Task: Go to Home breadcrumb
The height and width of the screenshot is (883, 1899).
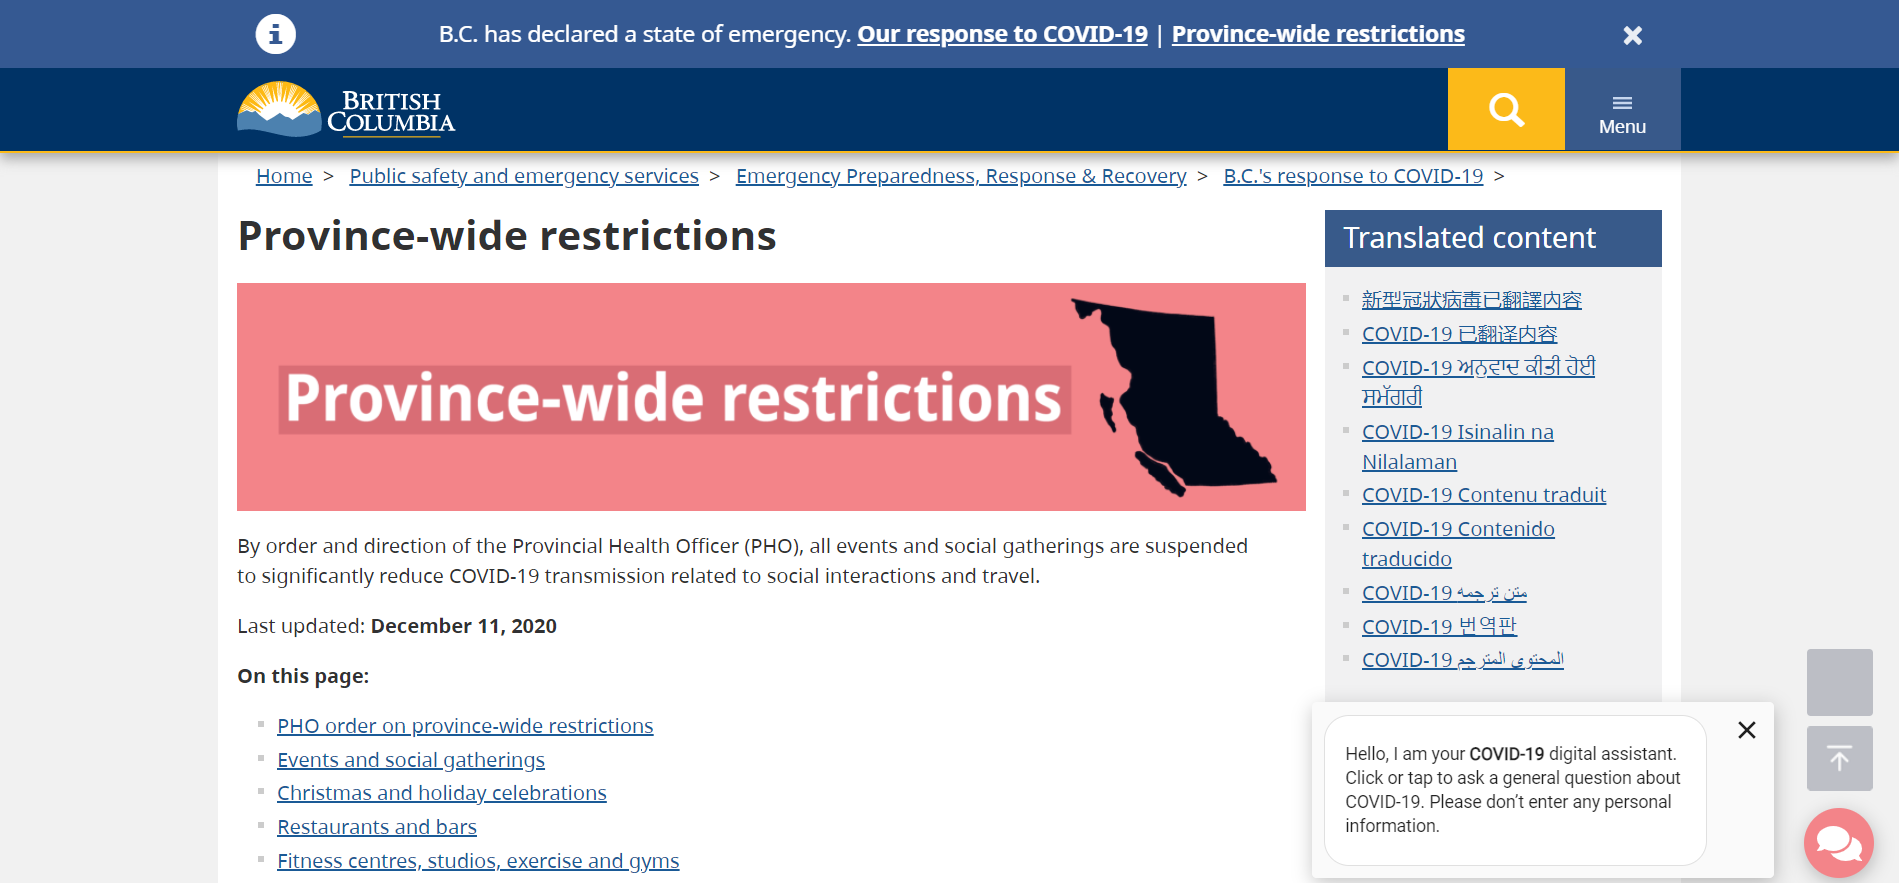Action: tap(284, 176)
